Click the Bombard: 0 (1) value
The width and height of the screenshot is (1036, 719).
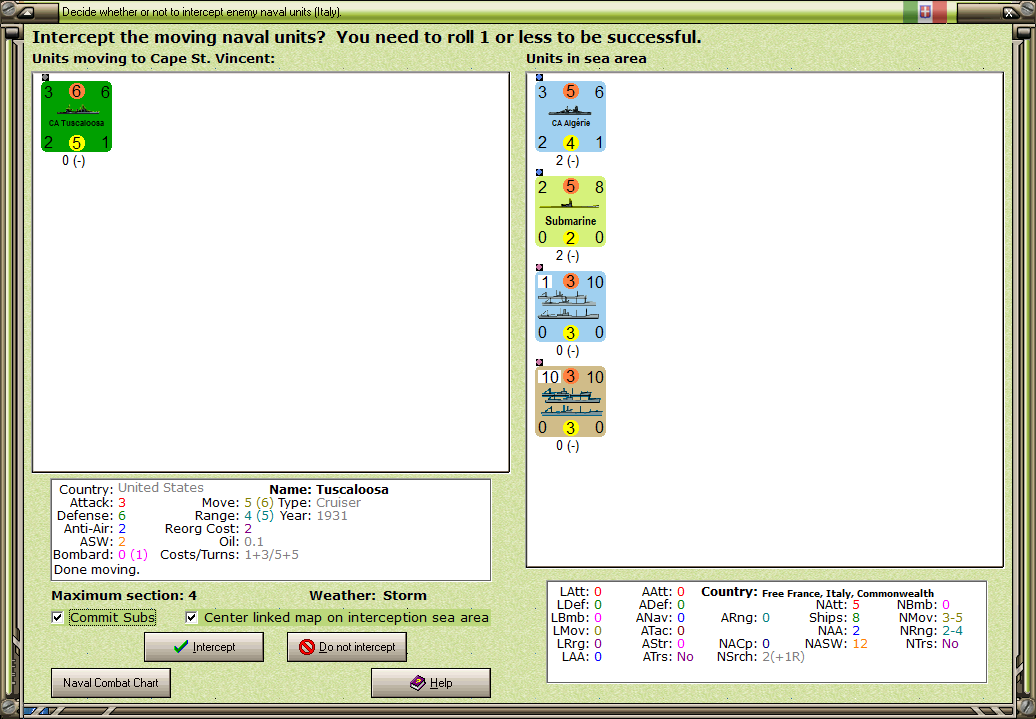pos(133,554)
